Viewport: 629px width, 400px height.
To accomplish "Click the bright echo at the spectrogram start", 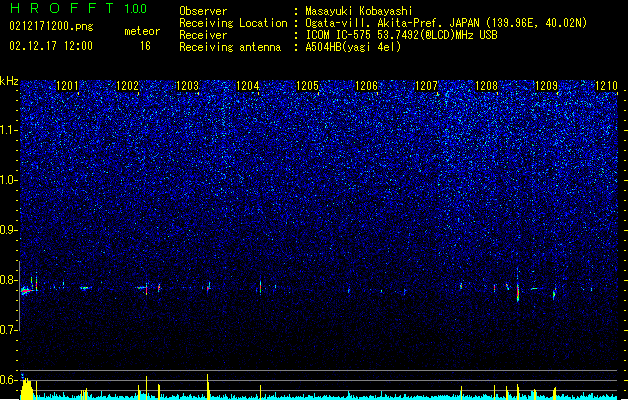I will pos(26,290).
